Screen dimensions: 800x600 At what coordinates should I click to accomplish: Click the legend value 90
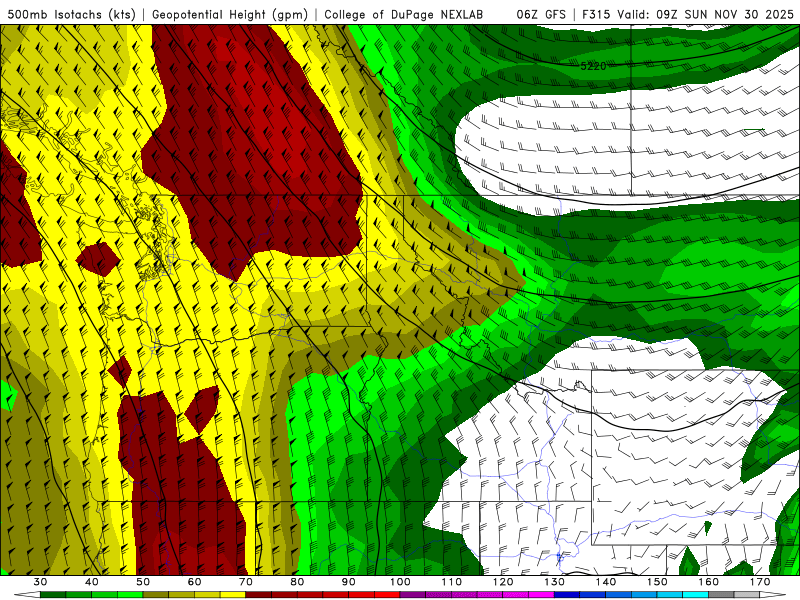348,582
